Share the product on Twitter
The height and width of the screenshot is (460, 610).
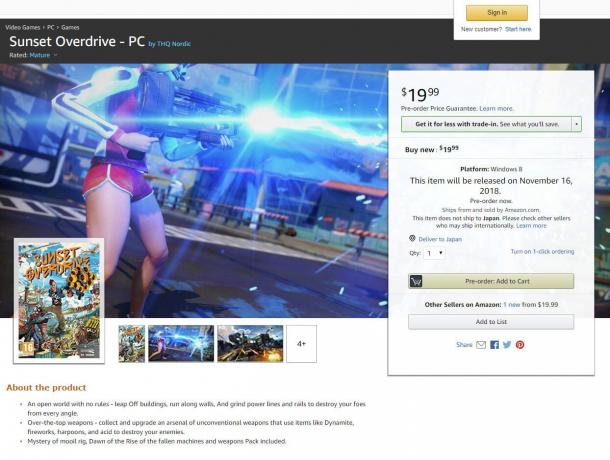coord(507,345)
